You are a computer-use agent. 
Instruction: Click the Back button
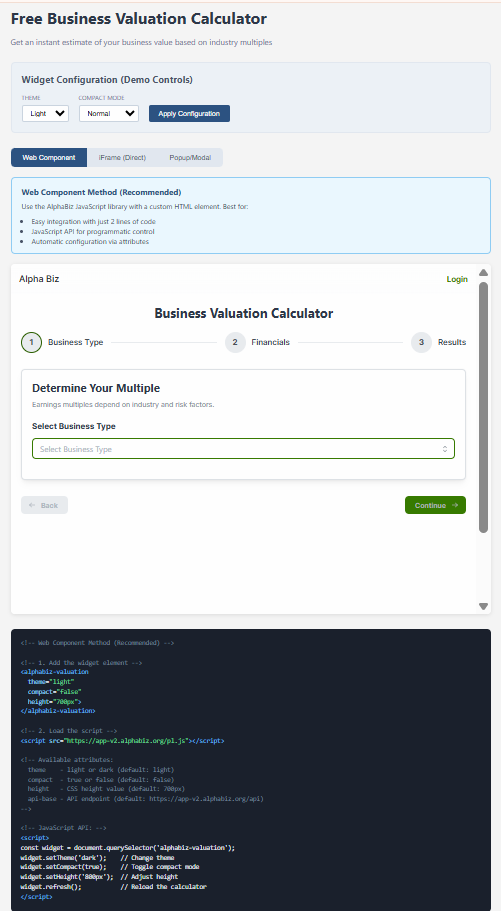[44, 505]
